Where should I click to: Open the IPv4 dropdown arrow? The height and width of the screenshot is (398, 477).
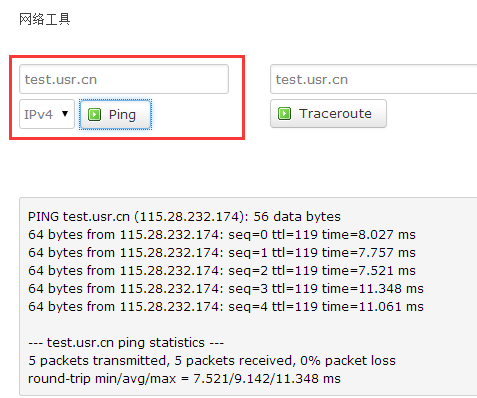(65, 114)
